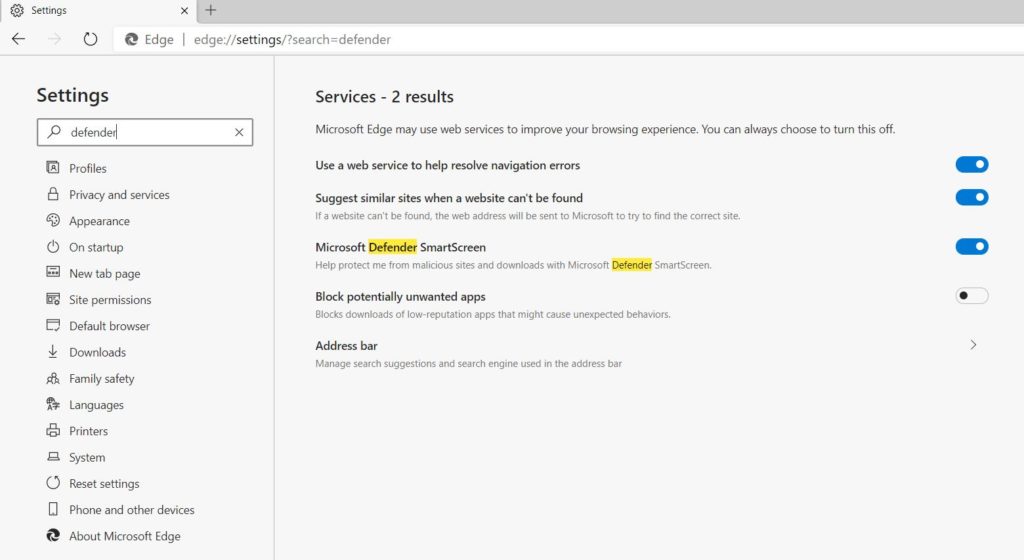
Task: Open Privacy and services section
Action: [x=119, y=194]
